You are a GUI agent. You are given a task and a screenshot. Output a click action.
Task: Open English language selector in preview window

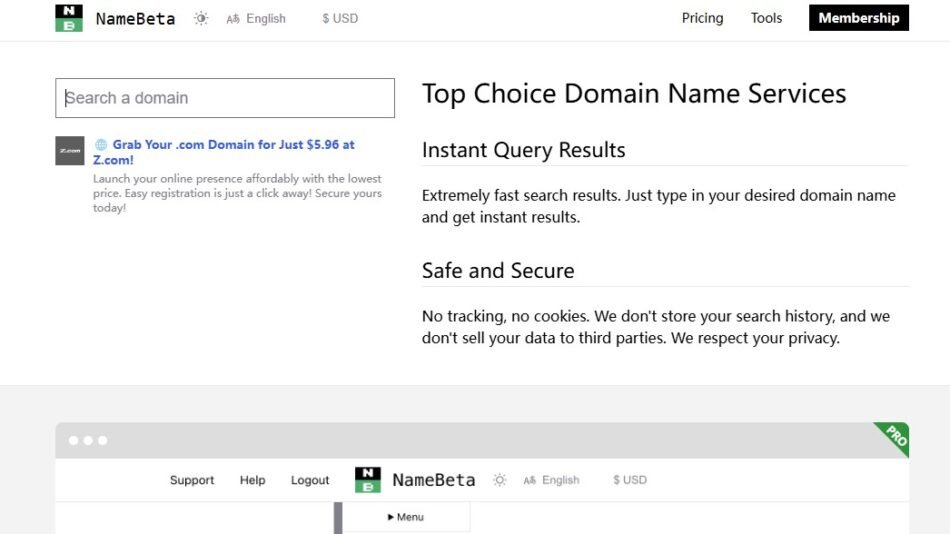click(551, 480)
